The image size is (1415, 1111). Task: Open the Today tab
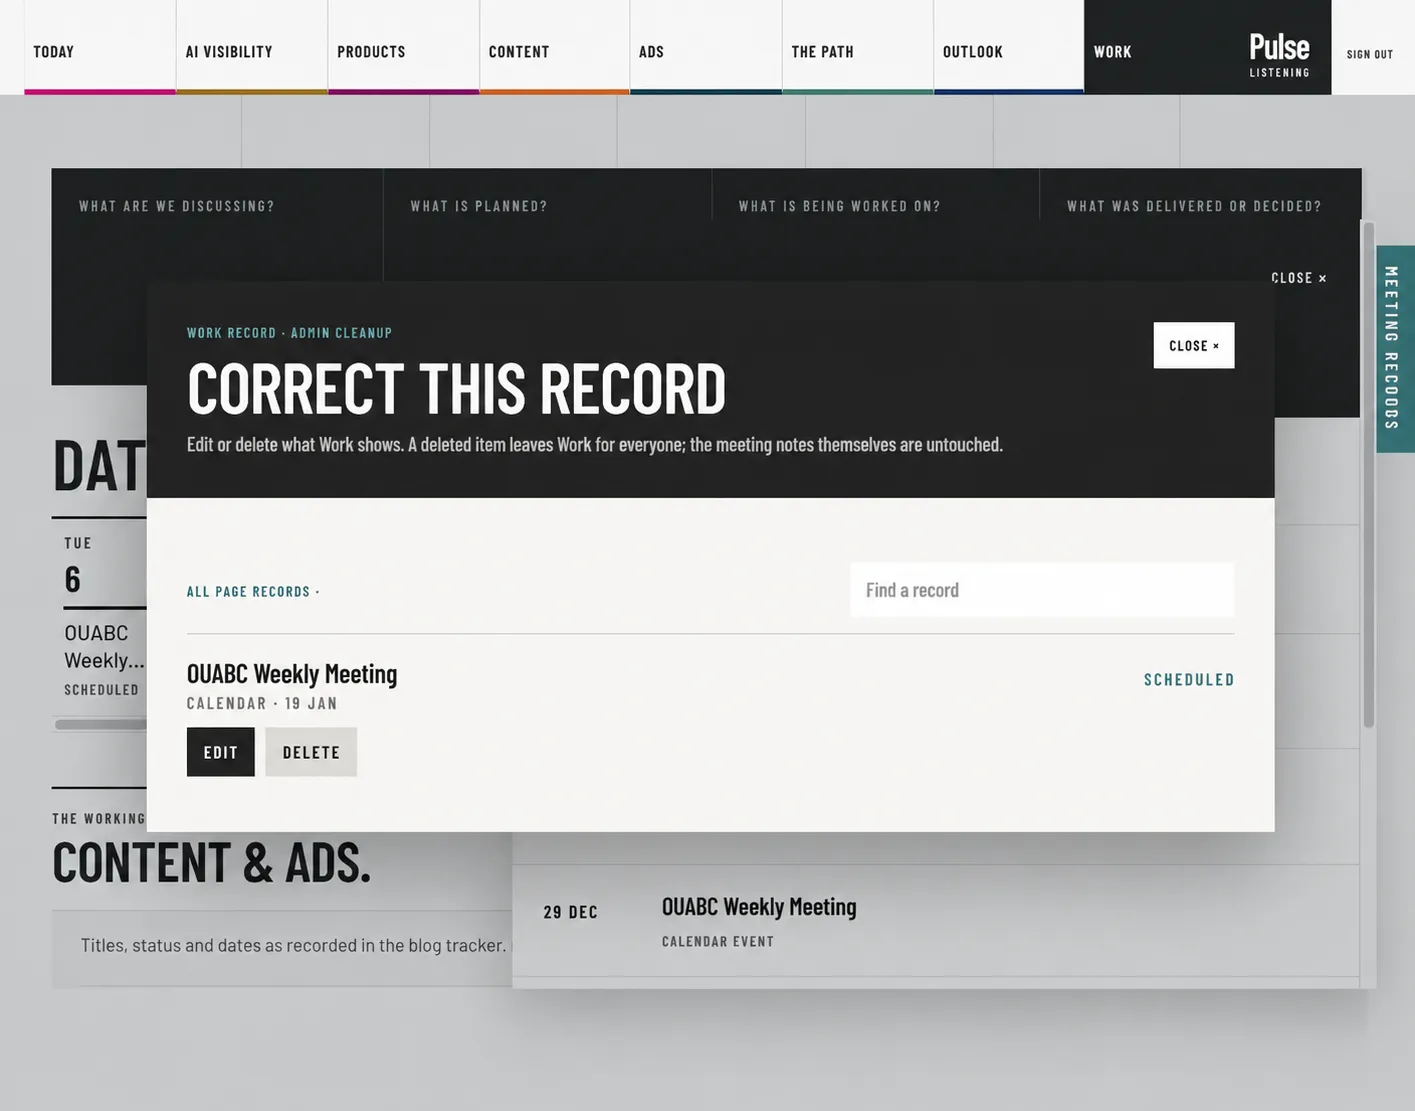coord(100,48)
